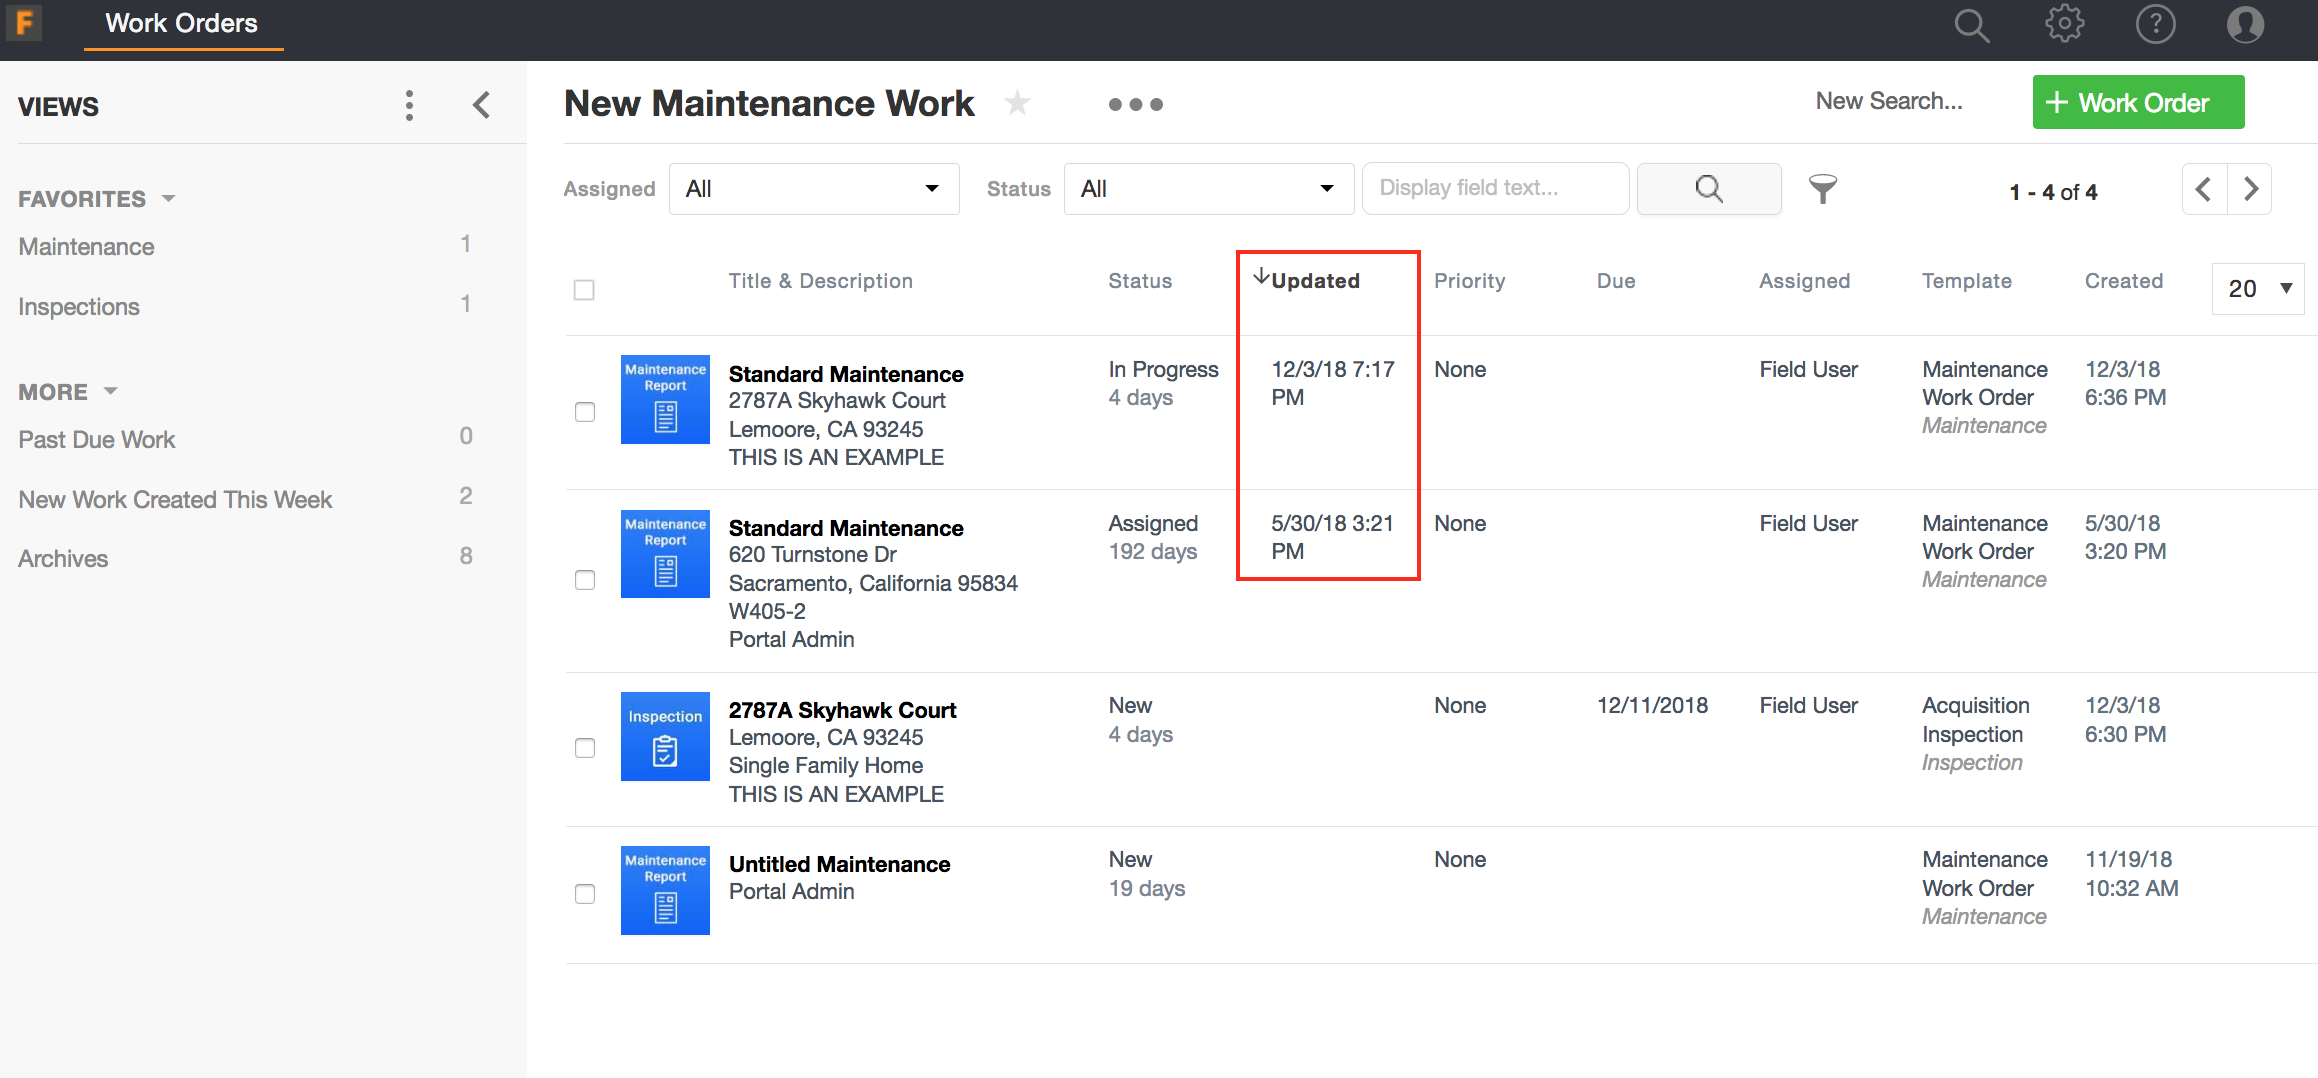Open the three-dot menu beside view title
The width and height of the screenshot is (2318, 1078).
pos(1135,104)
